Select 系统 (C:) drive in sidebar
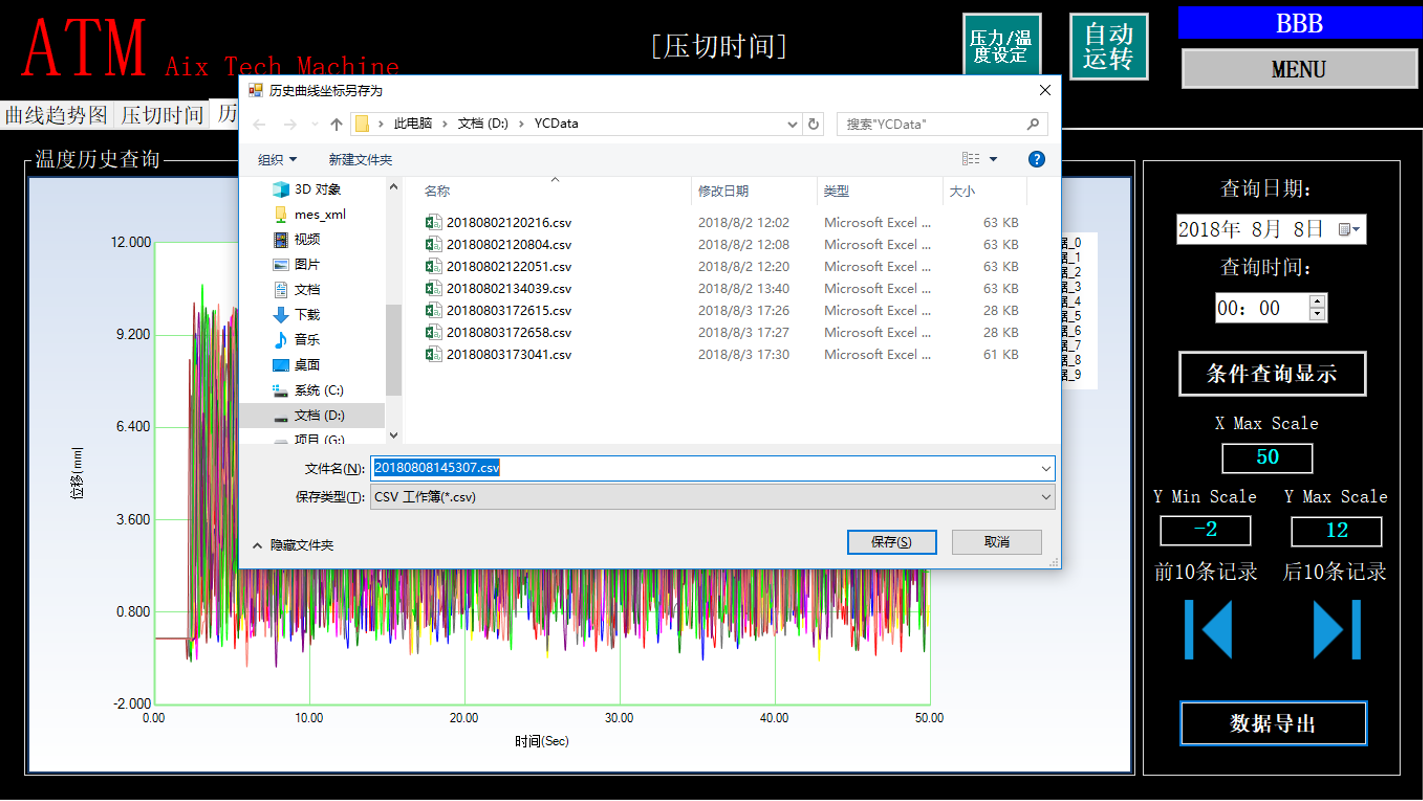1423x801 pixels. point(318,390)
